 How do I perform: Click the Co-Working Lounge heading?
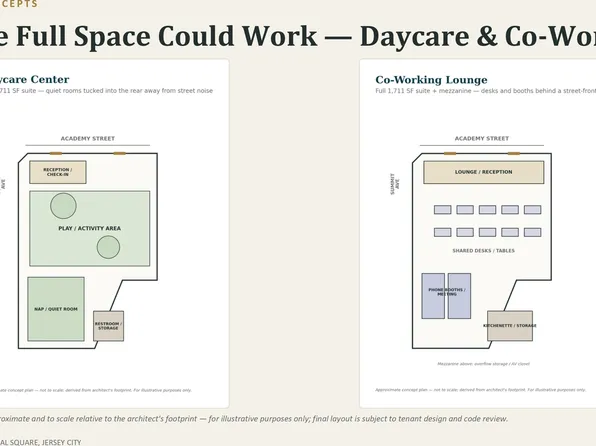pyautogui.click(x=431, y=80)
